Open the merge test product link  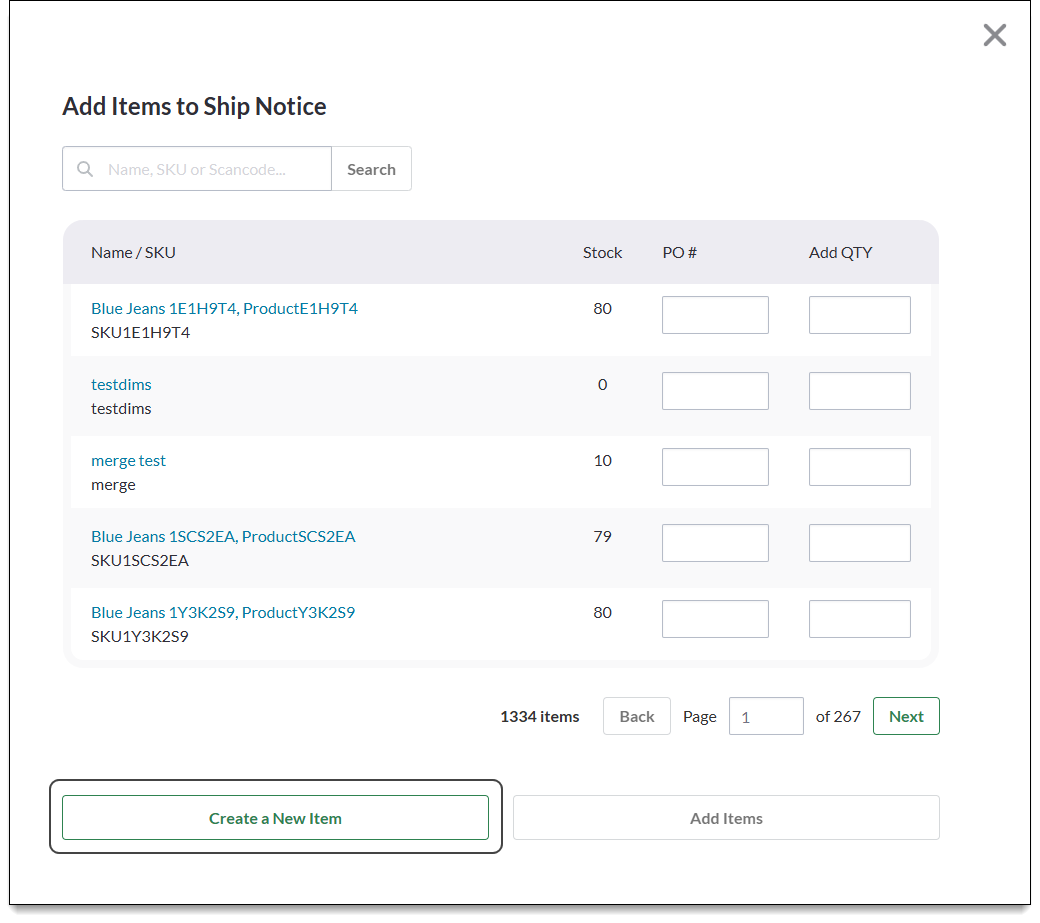(x=128, y=461)
